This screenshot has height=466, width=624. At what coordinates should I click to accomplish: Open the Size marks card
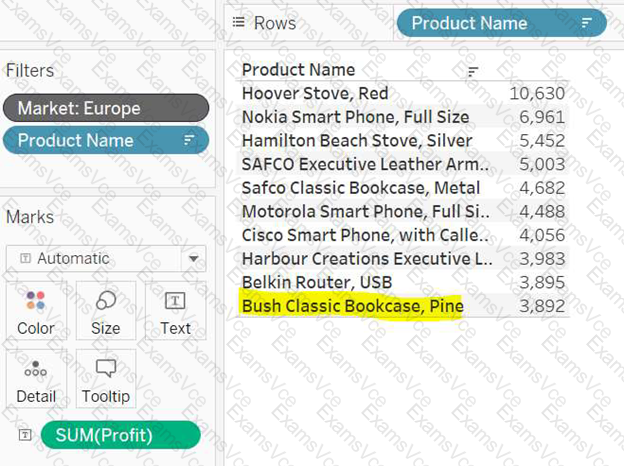pyautogui.click(x=106, y=311)
